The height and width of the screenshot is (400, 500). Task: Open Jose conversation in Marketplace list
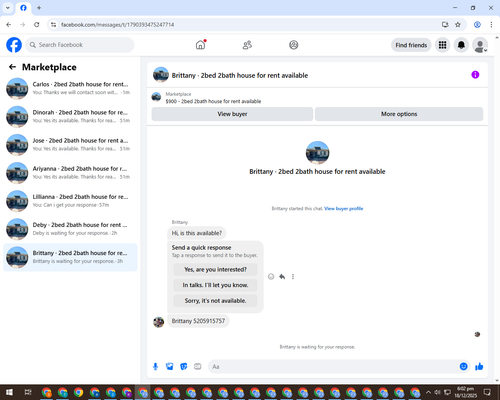70,144
